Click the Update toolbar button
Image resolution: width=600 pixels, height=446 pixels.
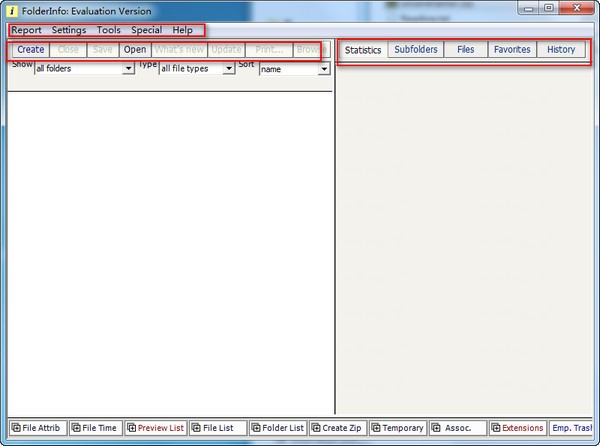tap(226, 50)
